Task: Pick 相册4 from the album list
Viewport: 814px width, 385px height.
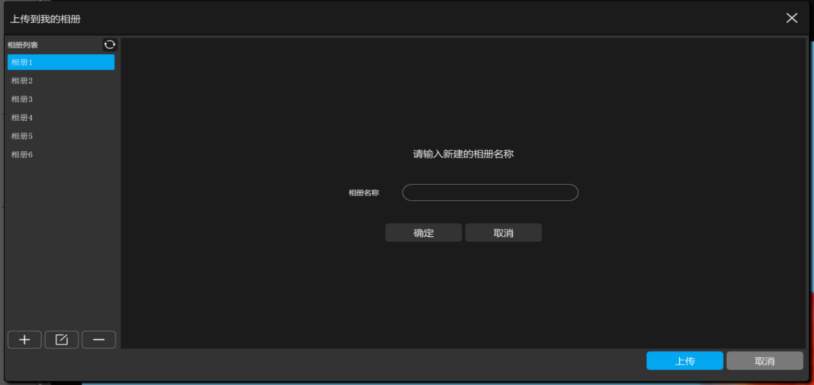Action: 61,118
